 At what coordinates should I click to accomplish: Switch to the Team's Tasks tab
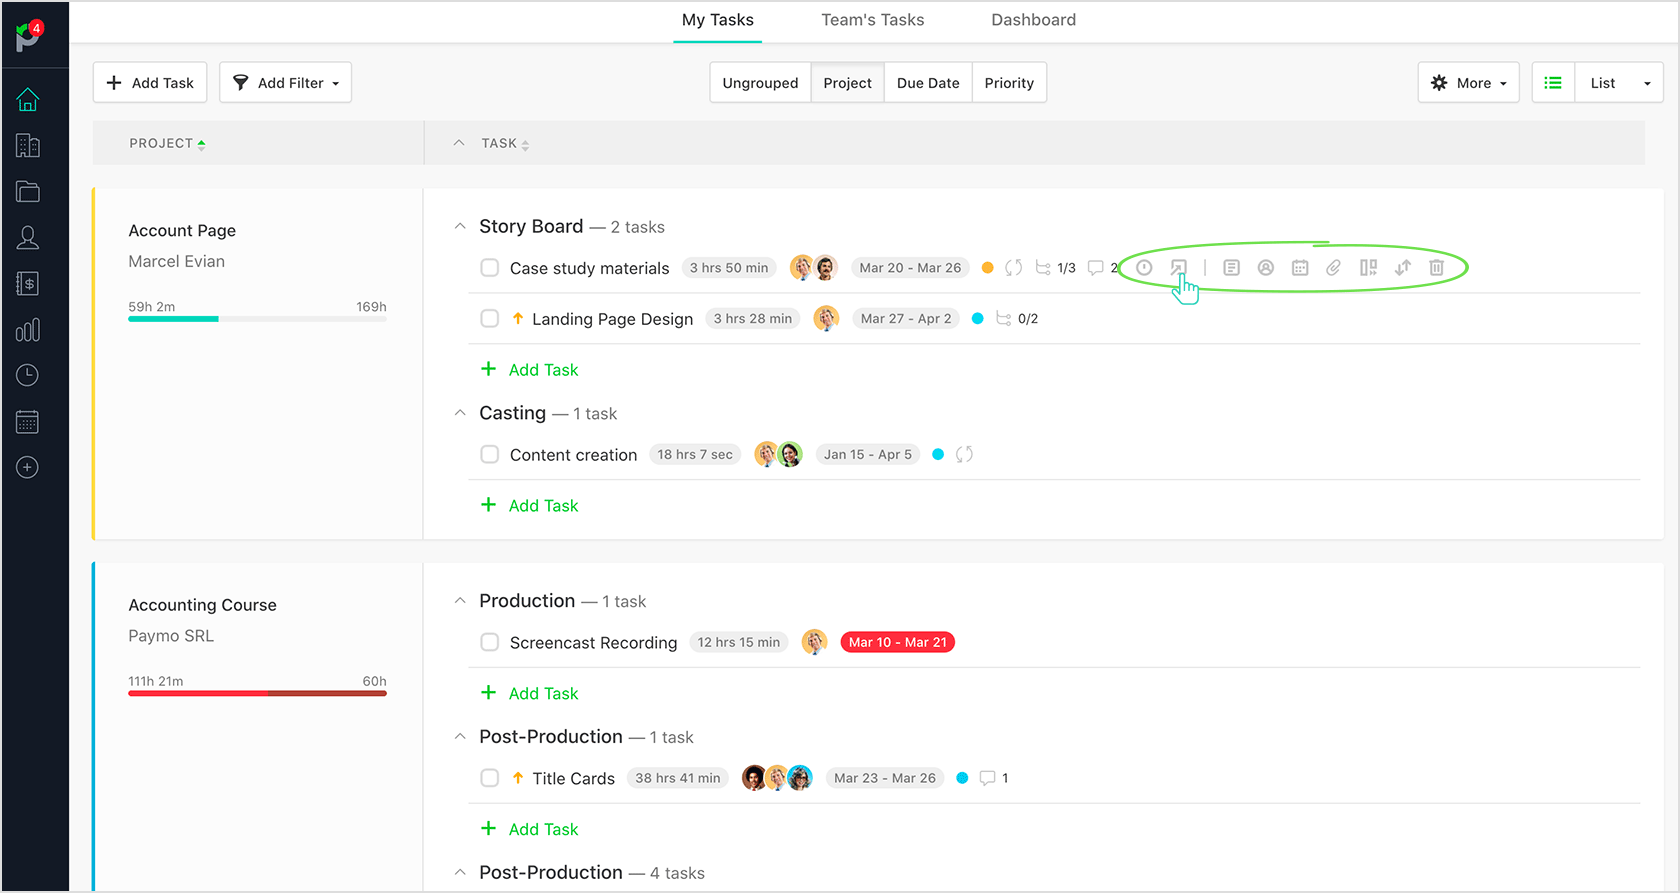pos(872,19)
